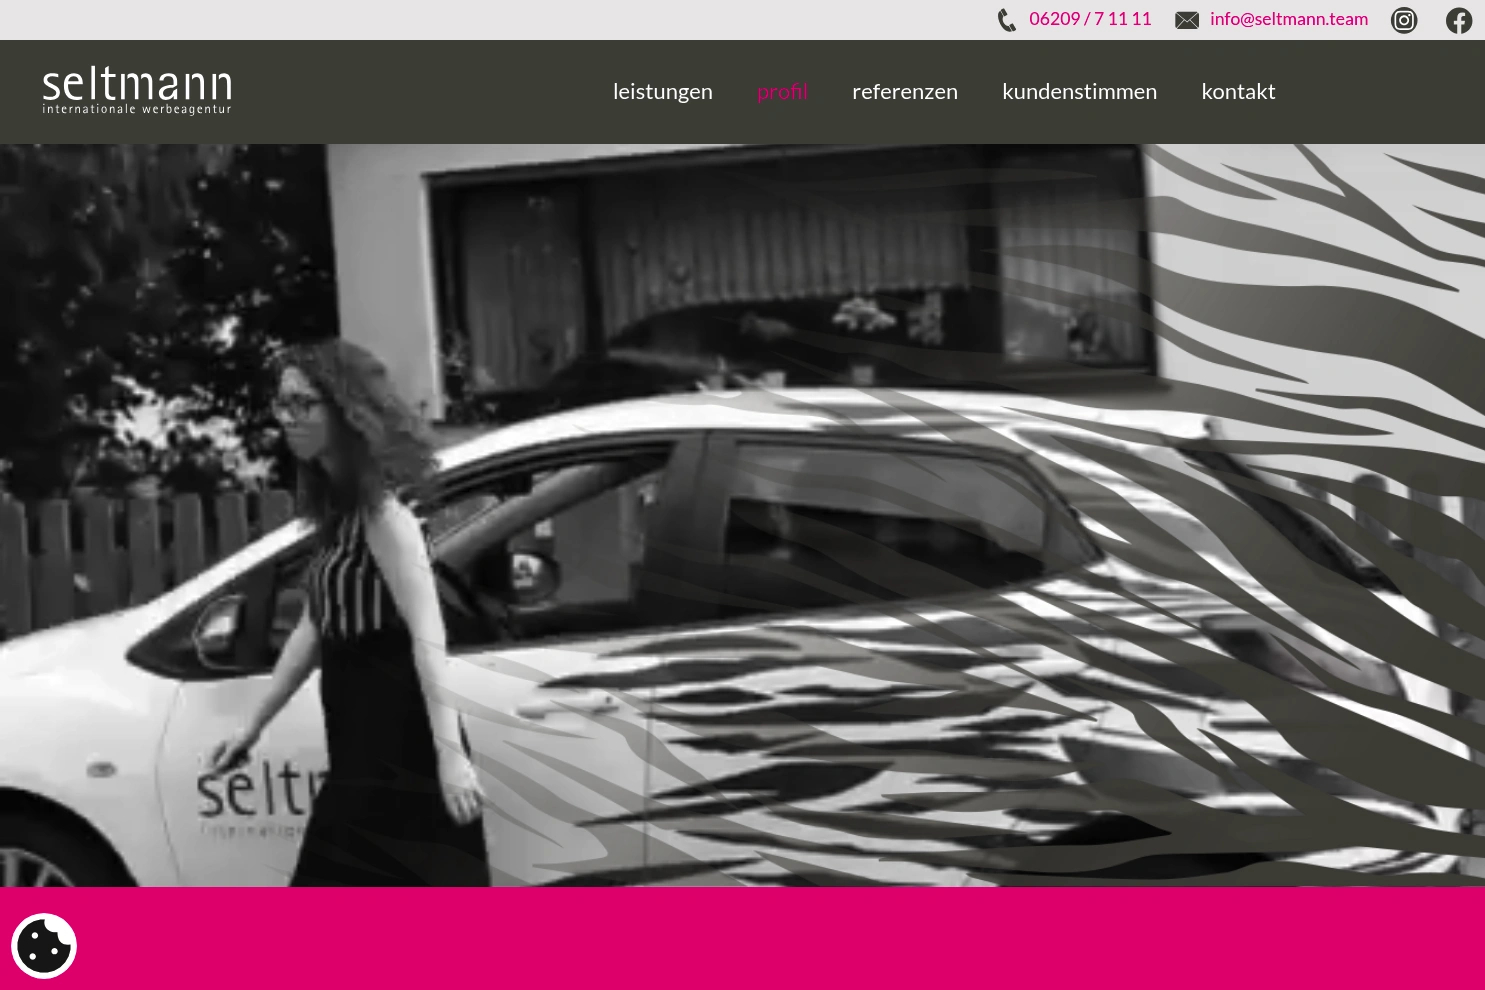Click the phone receiver icon near the number
The image size is (1485, 990).
point(1007,20)
